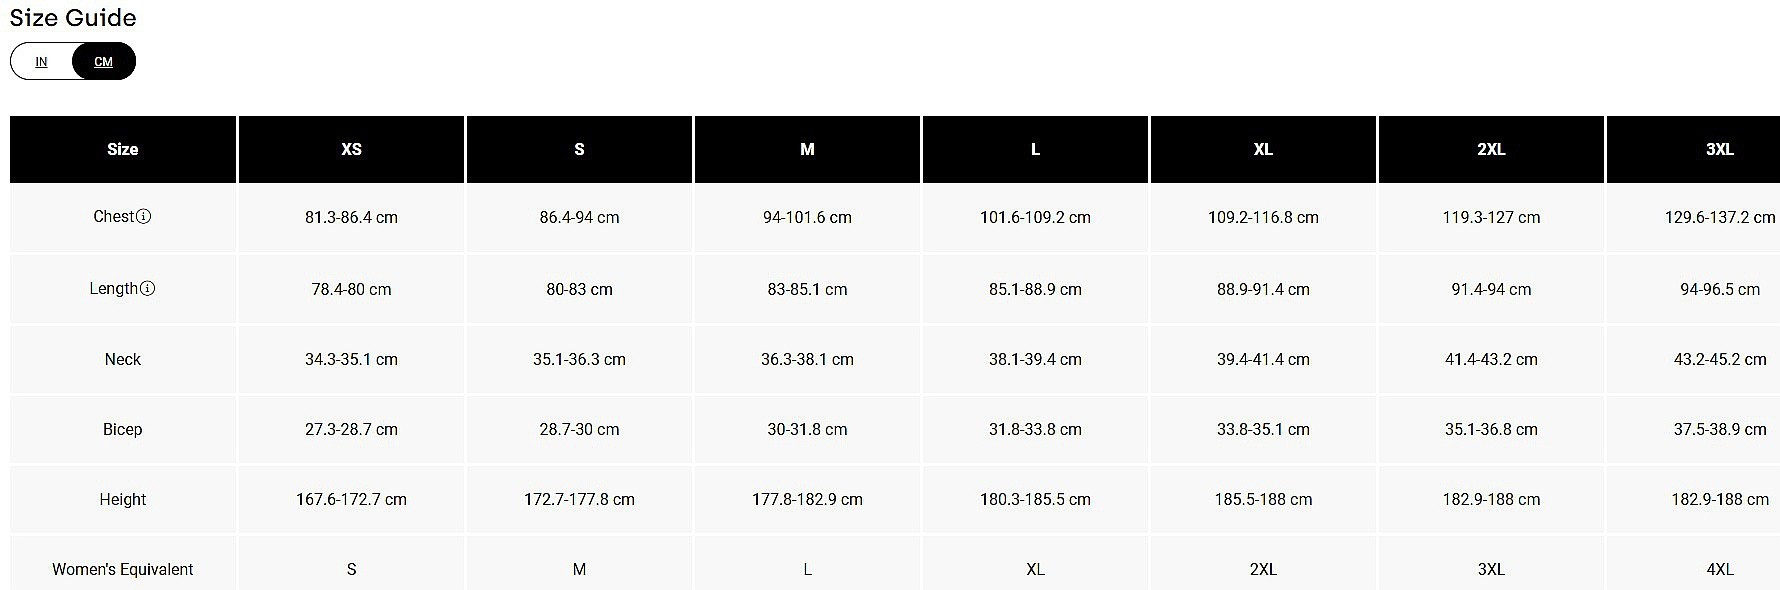Select the XL size column header
Image resolution: width=1780 pixels, height=590 pixels.
[1263, 149]
